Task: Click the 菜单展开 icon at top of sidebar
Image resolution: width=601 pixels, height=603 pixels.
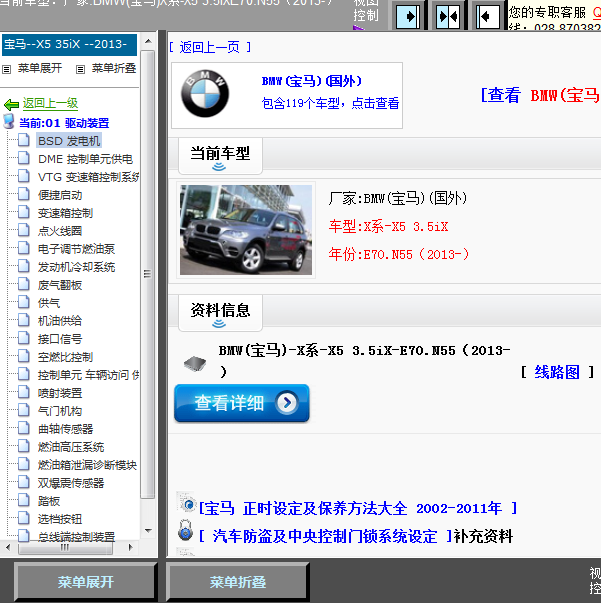Action: click(x=7, y=70)
